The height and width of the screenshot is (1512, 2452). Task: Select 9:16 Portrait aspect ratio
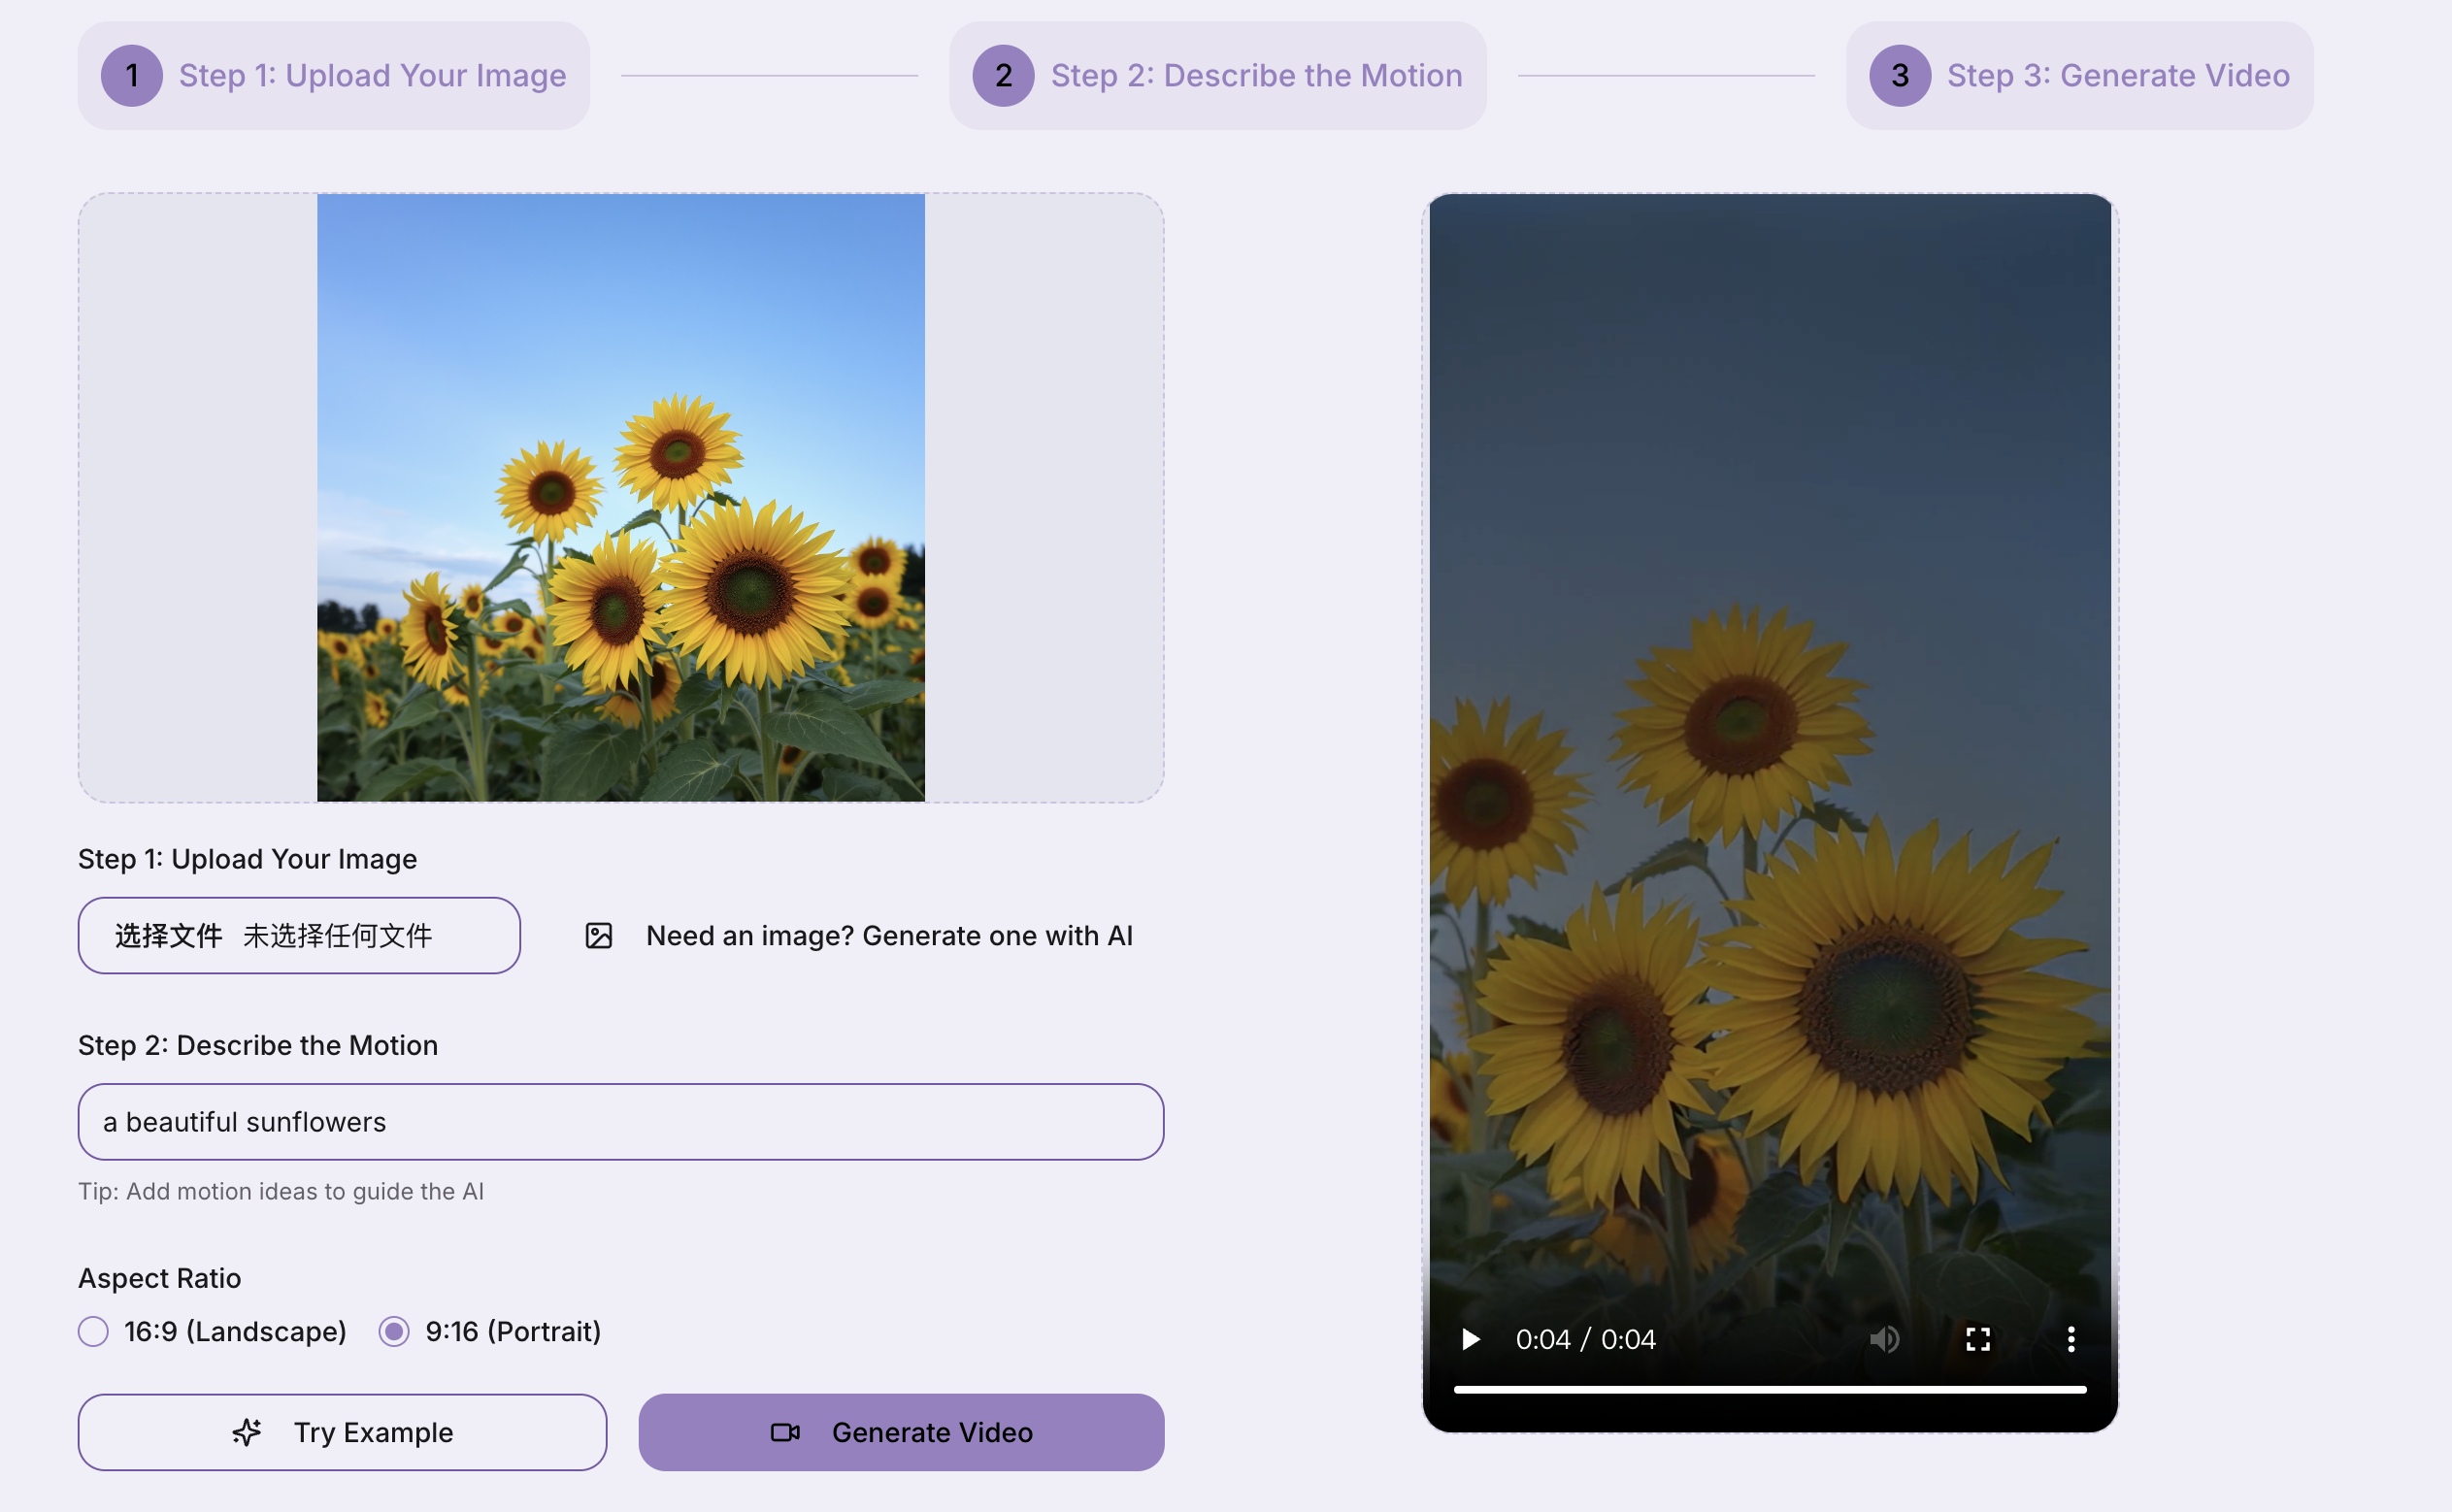click(x=394, y=1332)
